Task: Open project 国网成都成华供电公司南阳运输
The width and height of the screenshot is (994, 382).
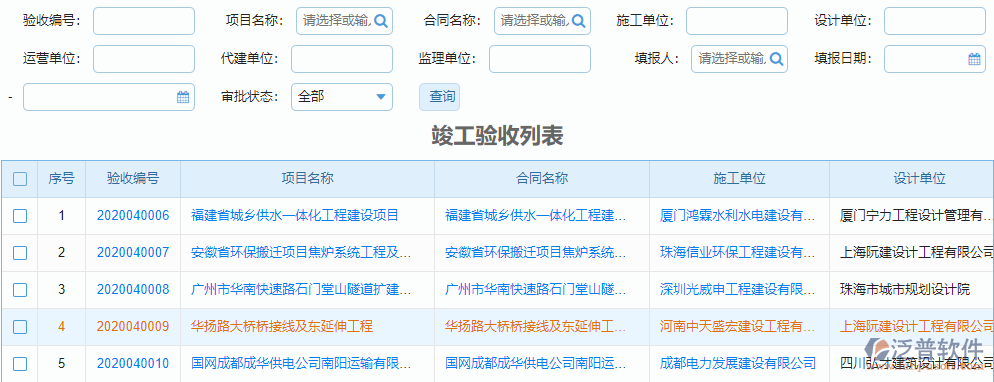Action: tap(301, 364)
